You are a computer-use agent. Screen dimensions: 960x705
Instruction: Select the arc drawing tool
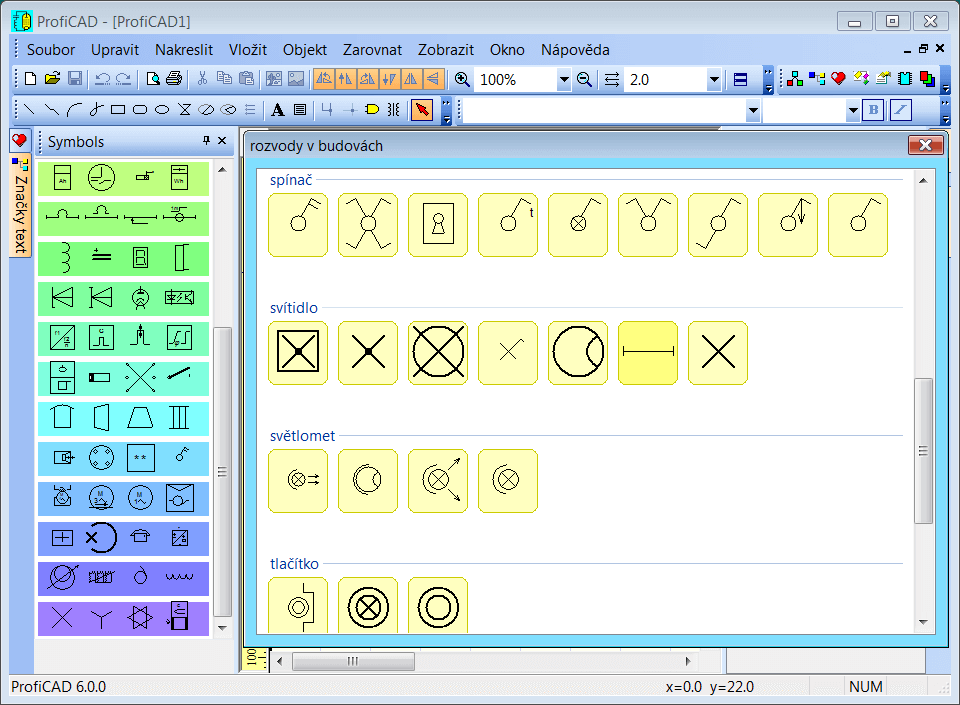74,110
